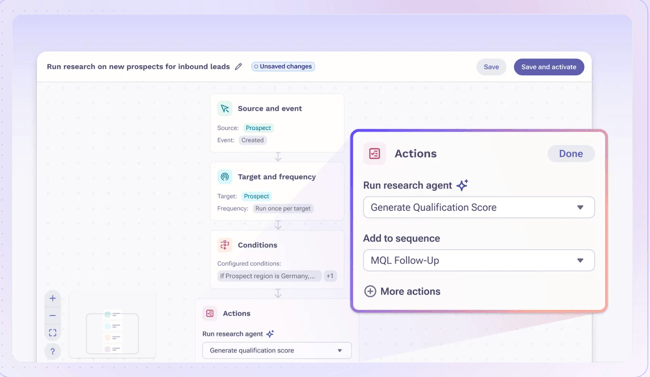Click the Save and activate button
650x377 pixels.
point(549,67)
